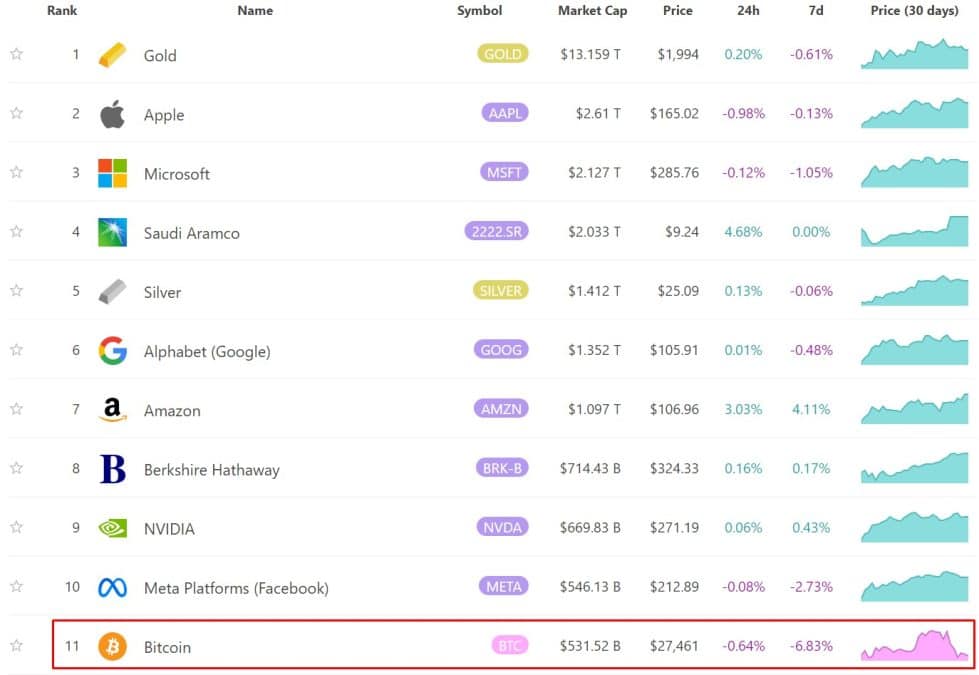Sort by the Name column header
This screenshot has height=675, width=979.
pos(255,11)
